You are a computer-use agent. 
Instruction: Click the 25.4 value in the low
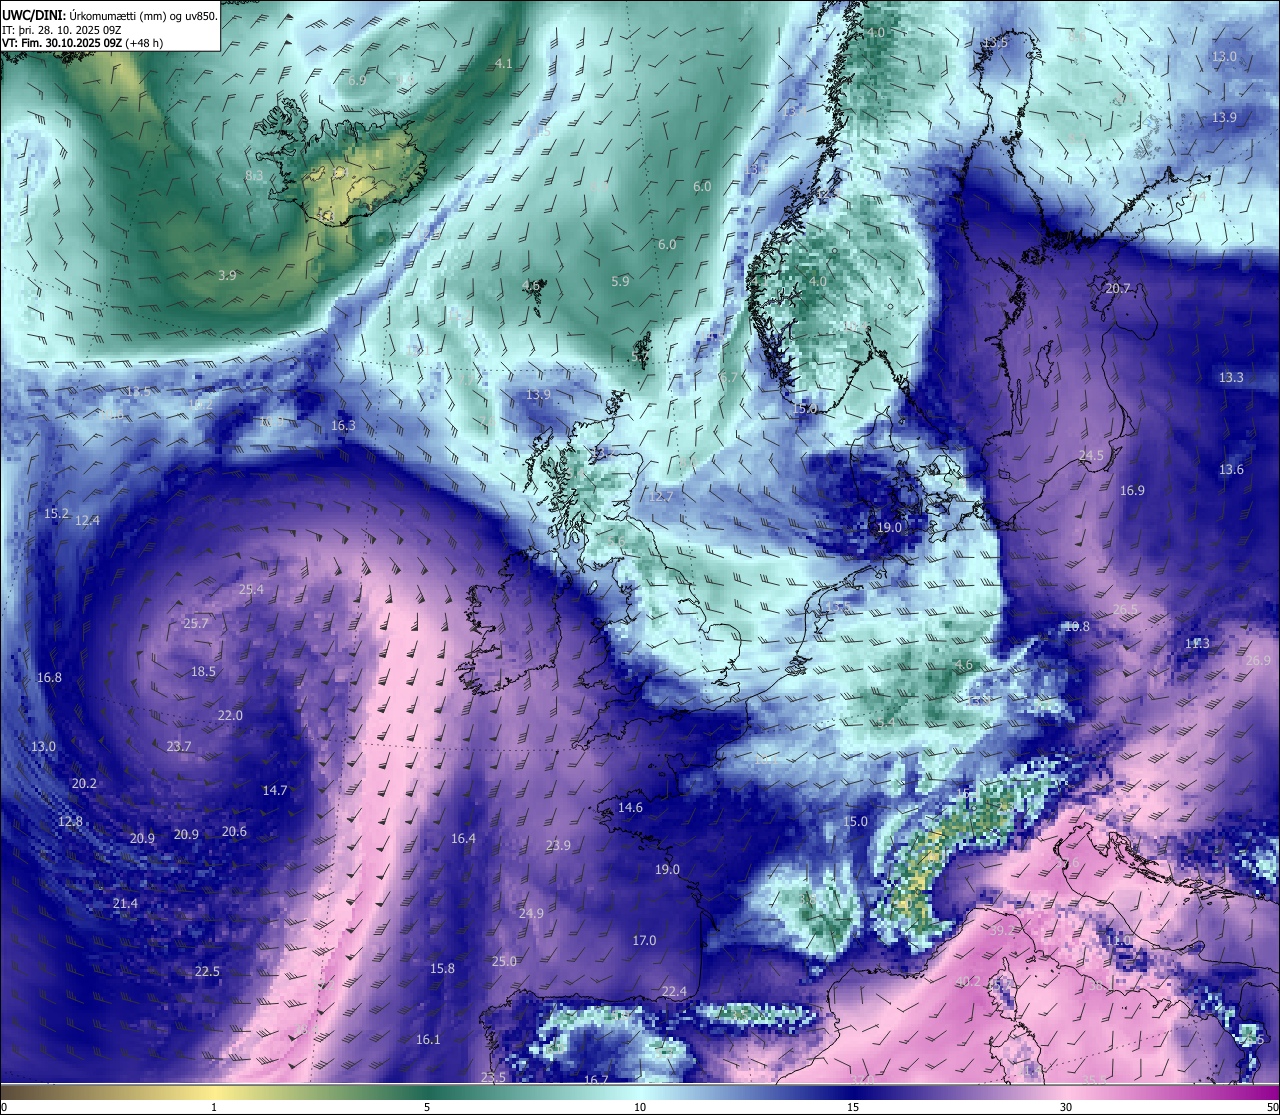pyautogui.click(x=251, y=589)
